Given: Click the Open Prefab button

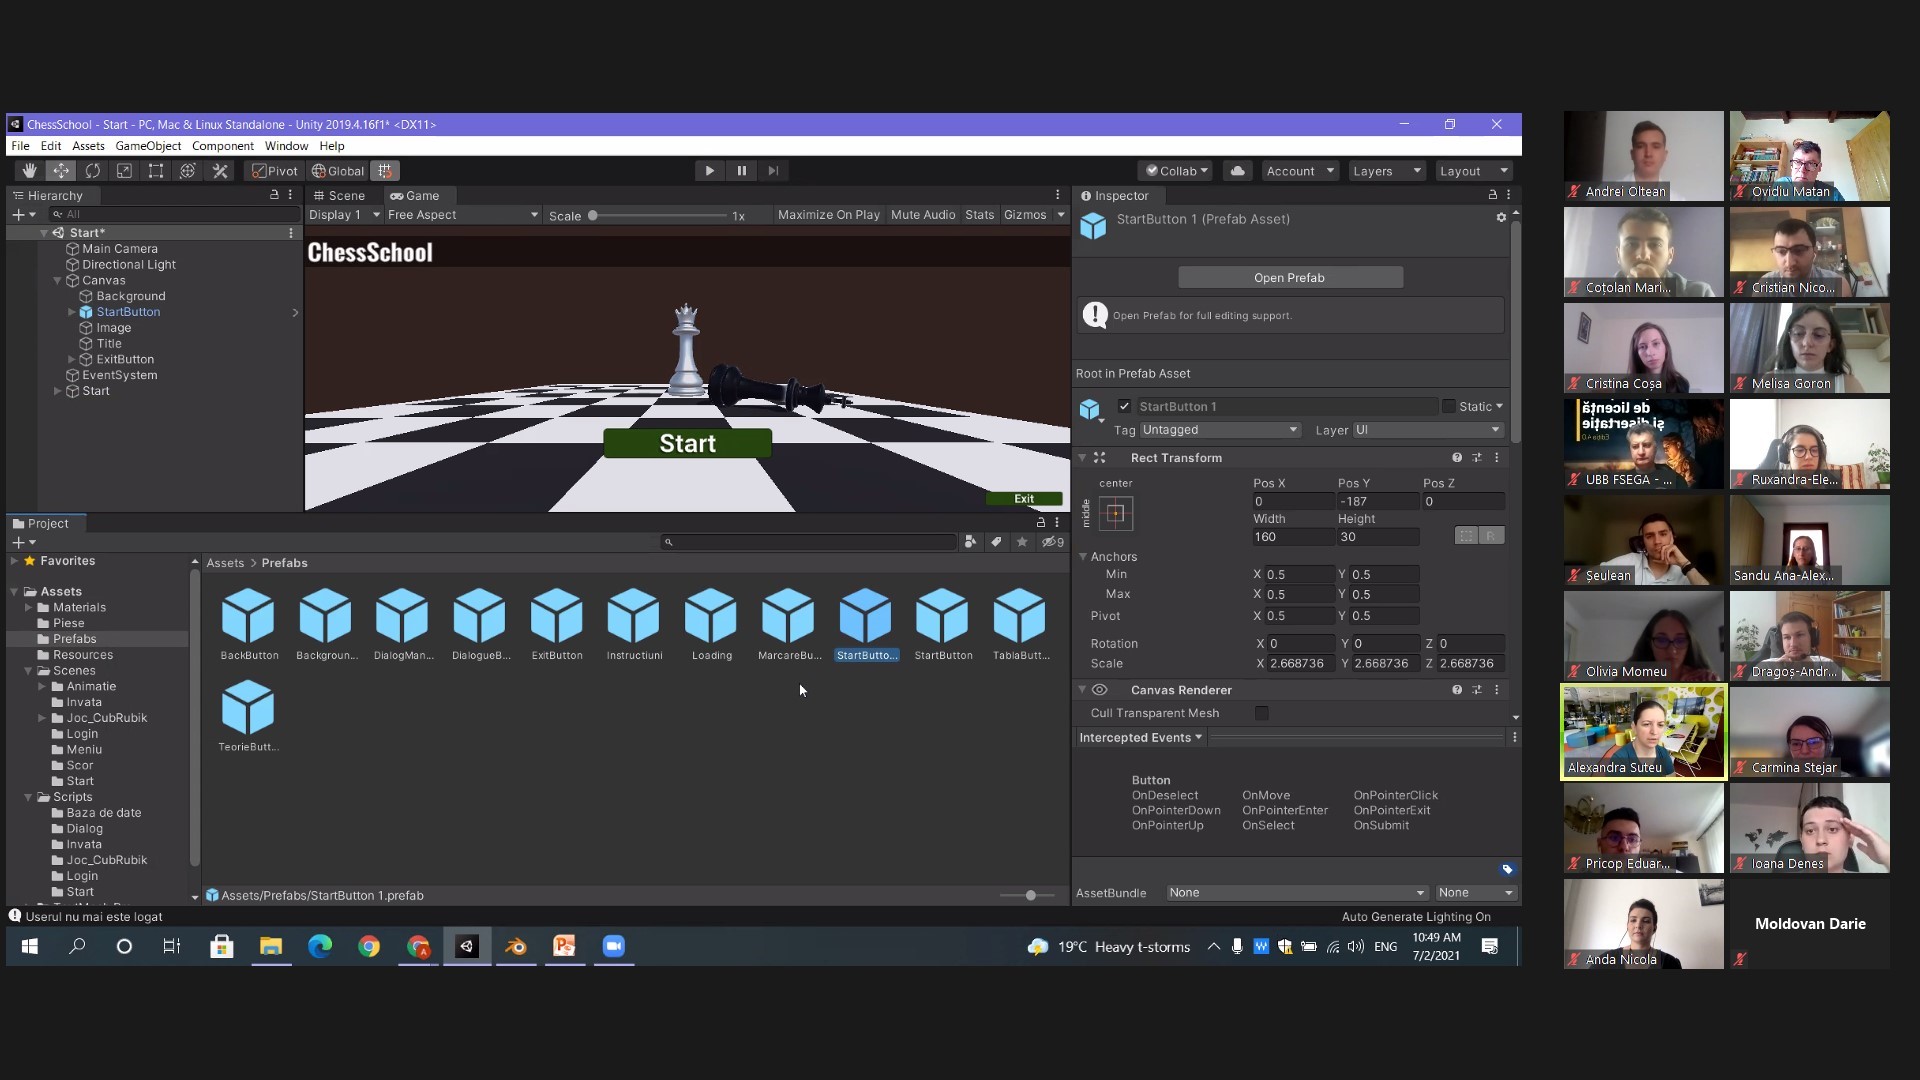Looking at the screenshot, I should point(1289,278).
